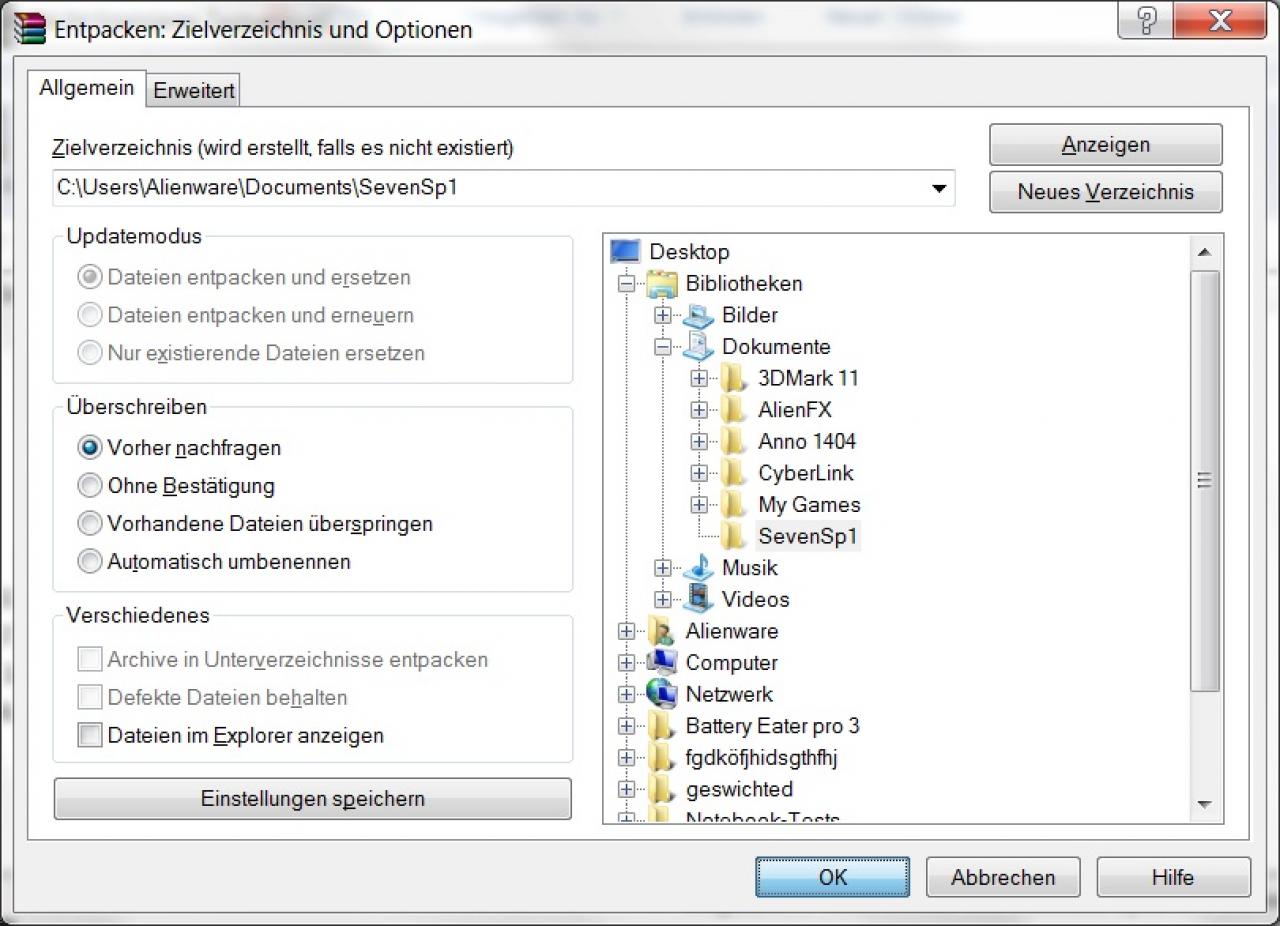Image resolution: width=1280 pixels, height=926 pixels.
Task: Click Einstellungen speichern button
Action: tap(313, 799)
